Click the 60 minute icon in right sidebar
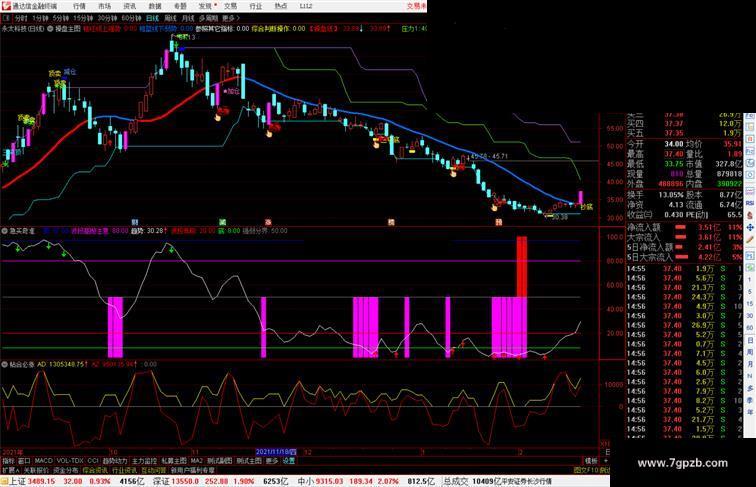This screenshot has height=487, width=756. pos(750,328)
